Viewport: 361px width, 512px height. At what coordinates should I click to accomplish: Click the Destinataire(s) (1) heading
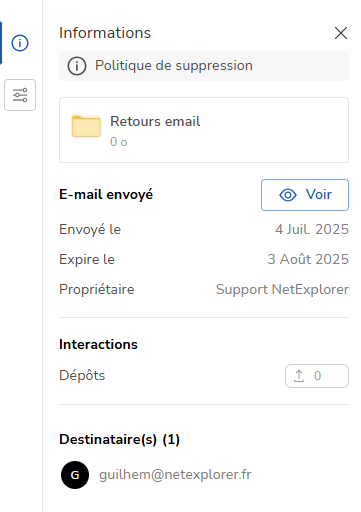119,440
